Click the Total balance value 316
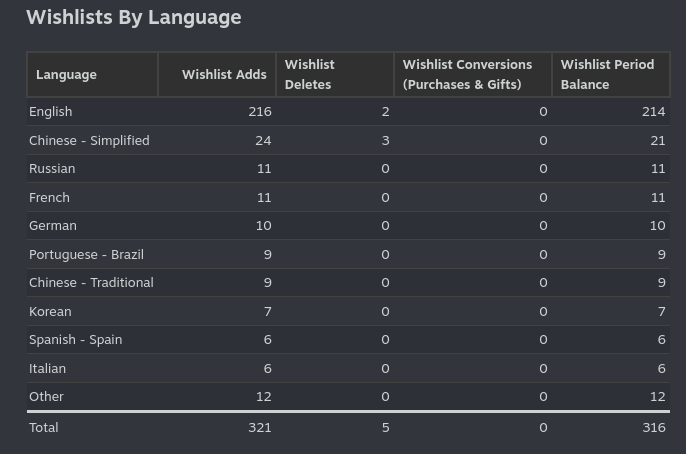Screen dimensions: 686x454 pyautogui.click(x=654, y=427)
